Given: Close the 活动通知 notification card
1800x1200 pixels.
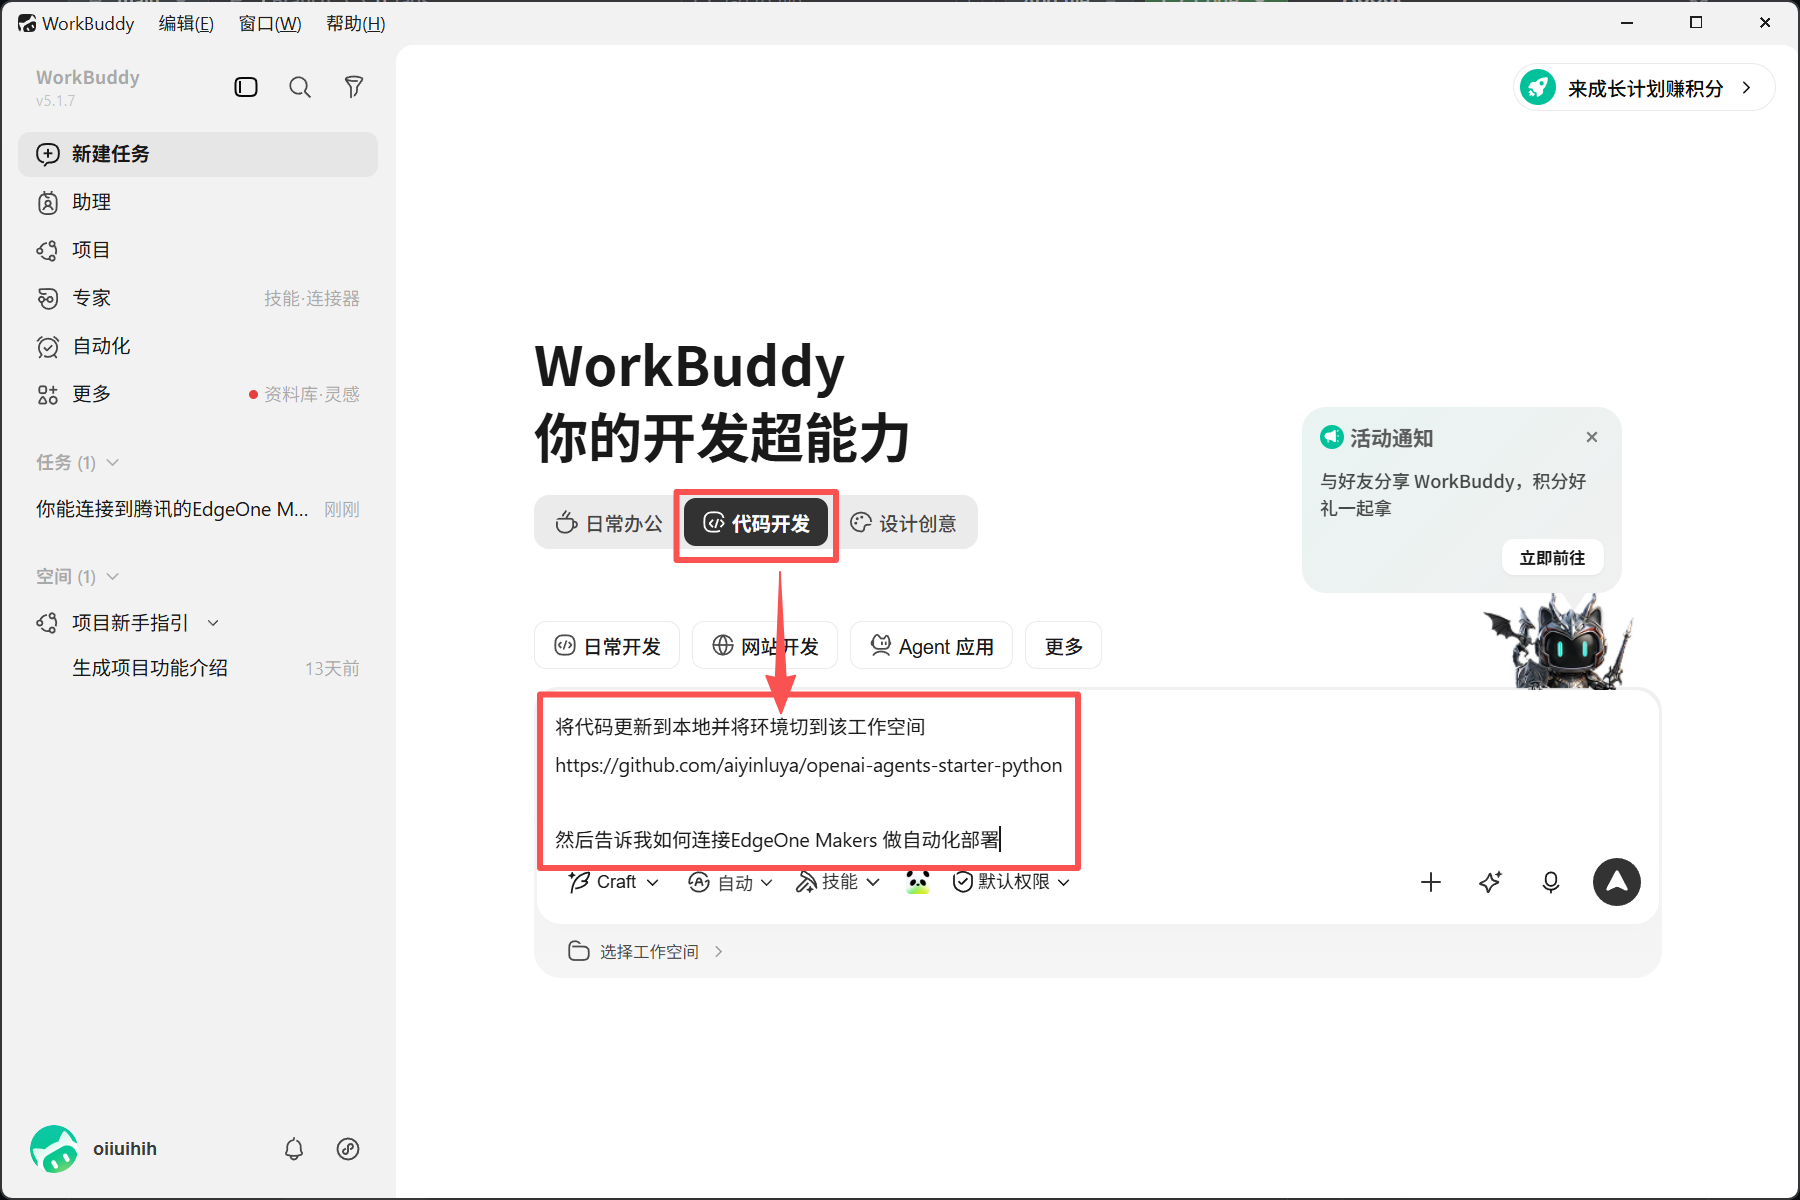Looking at the screenshot, I should [1592, 437].
